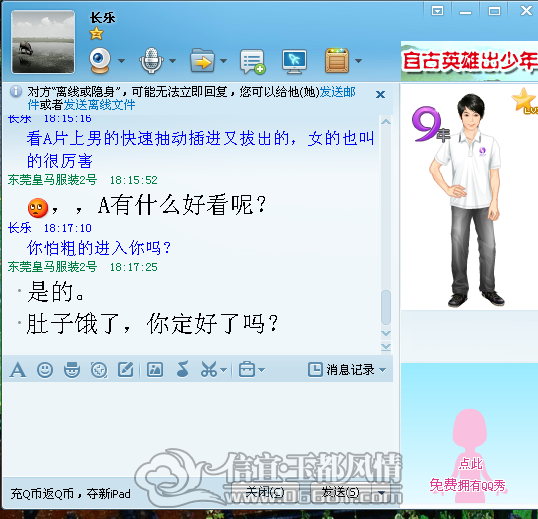Launch remote desktop assistance monitor icon
Viewport: 538px width, 519px height.
click(x=294, y=61)
